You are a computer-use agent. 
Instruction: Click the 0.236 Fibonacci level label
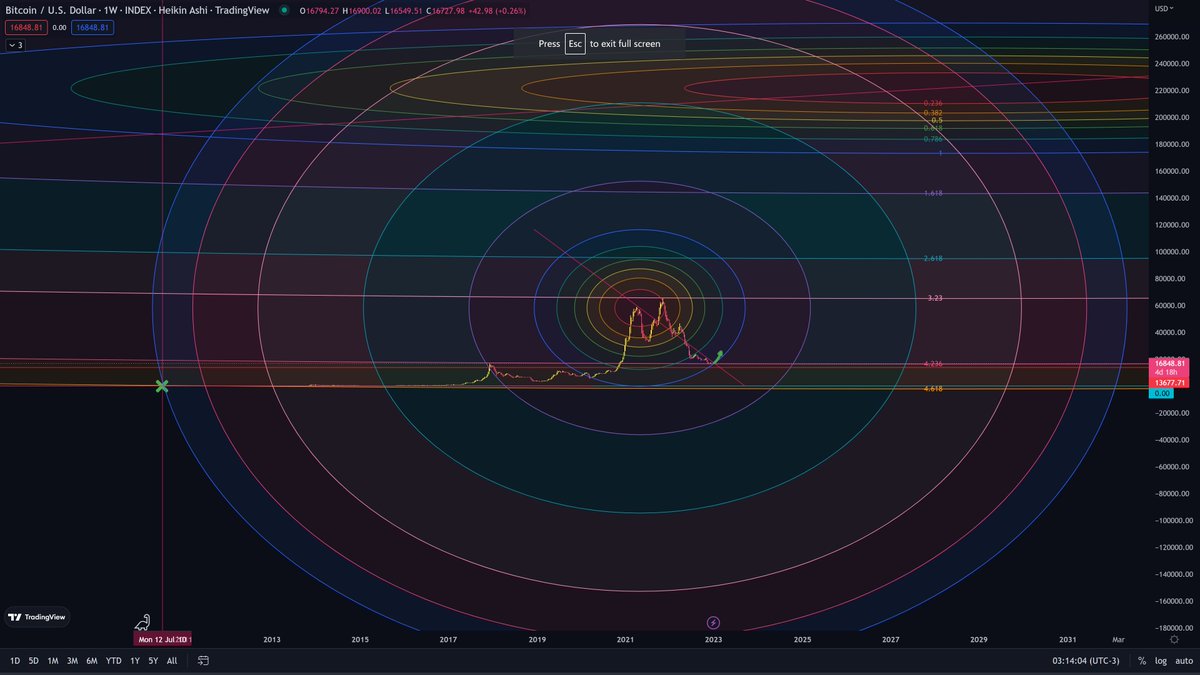[x=934, y=103]
